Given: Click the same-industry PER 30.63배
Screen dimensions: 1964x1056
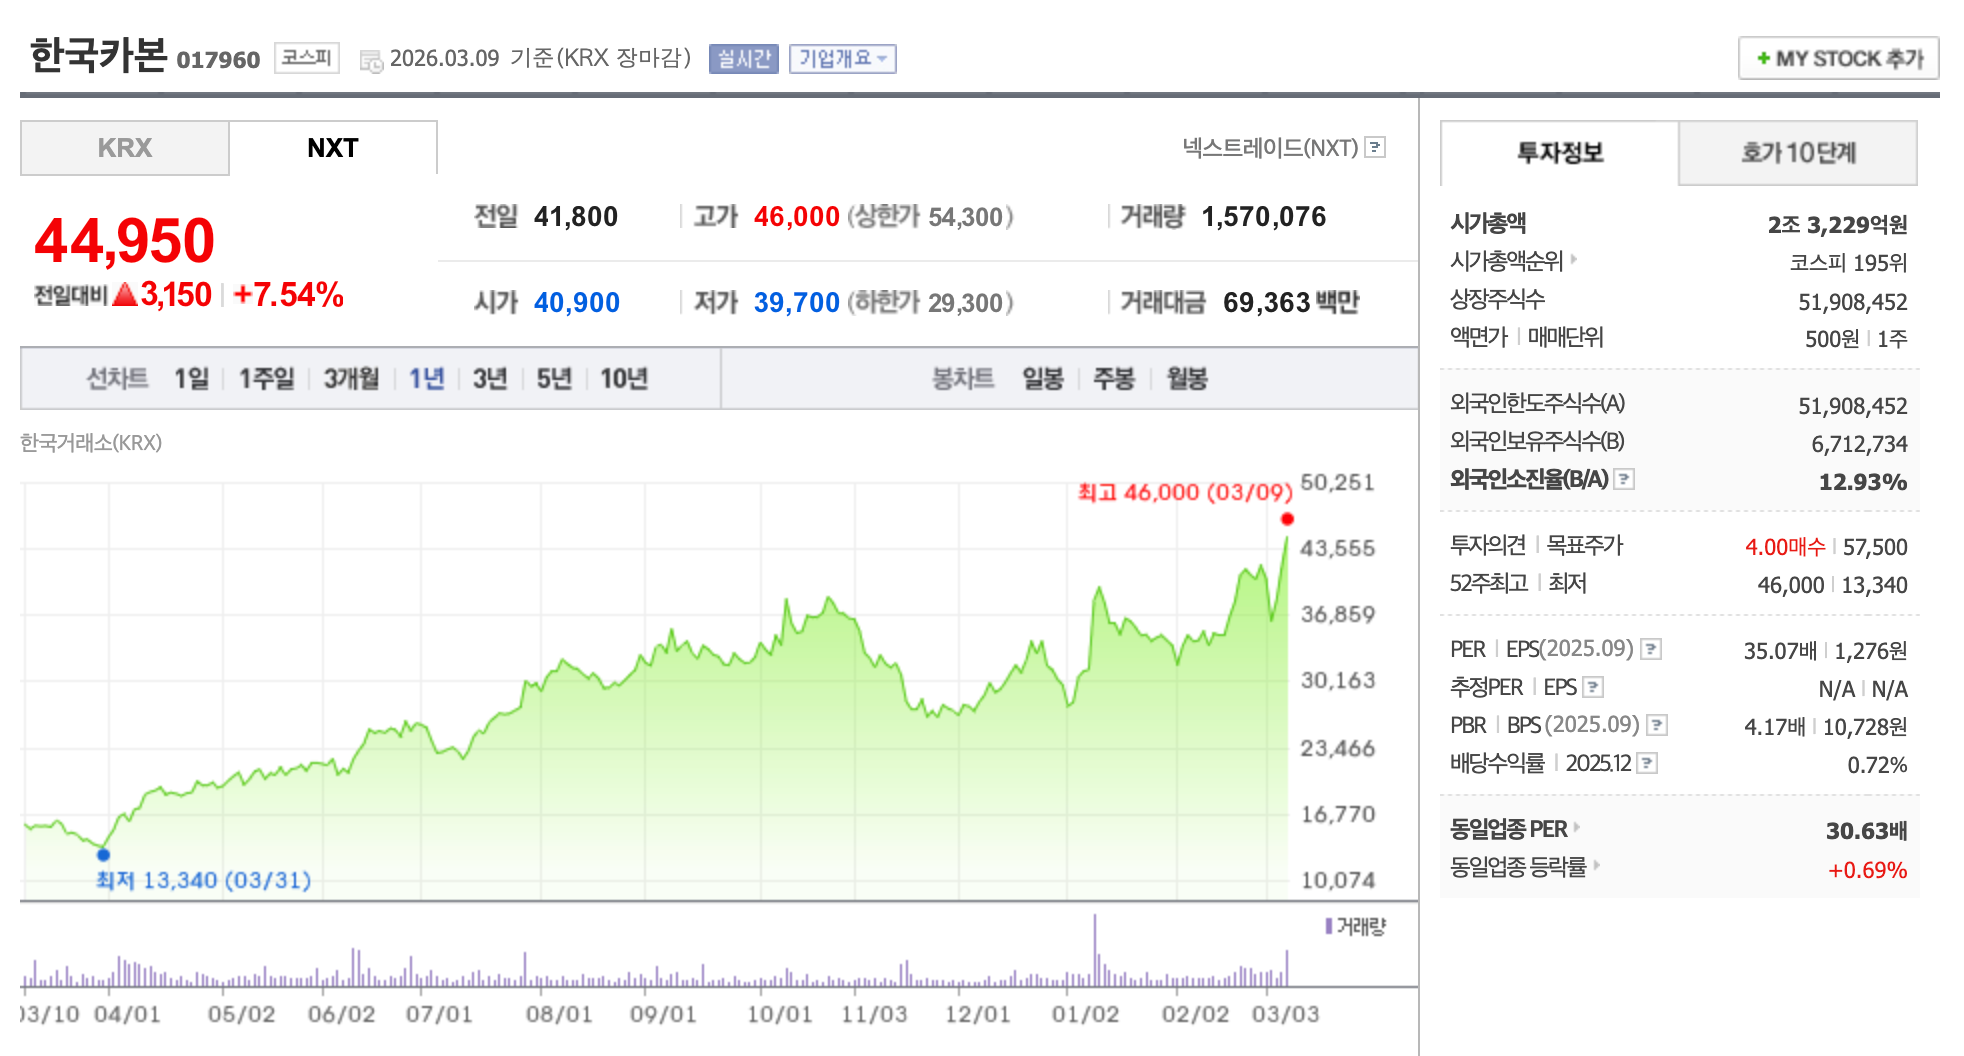Looking at the screenshot, I should 1867,831.
